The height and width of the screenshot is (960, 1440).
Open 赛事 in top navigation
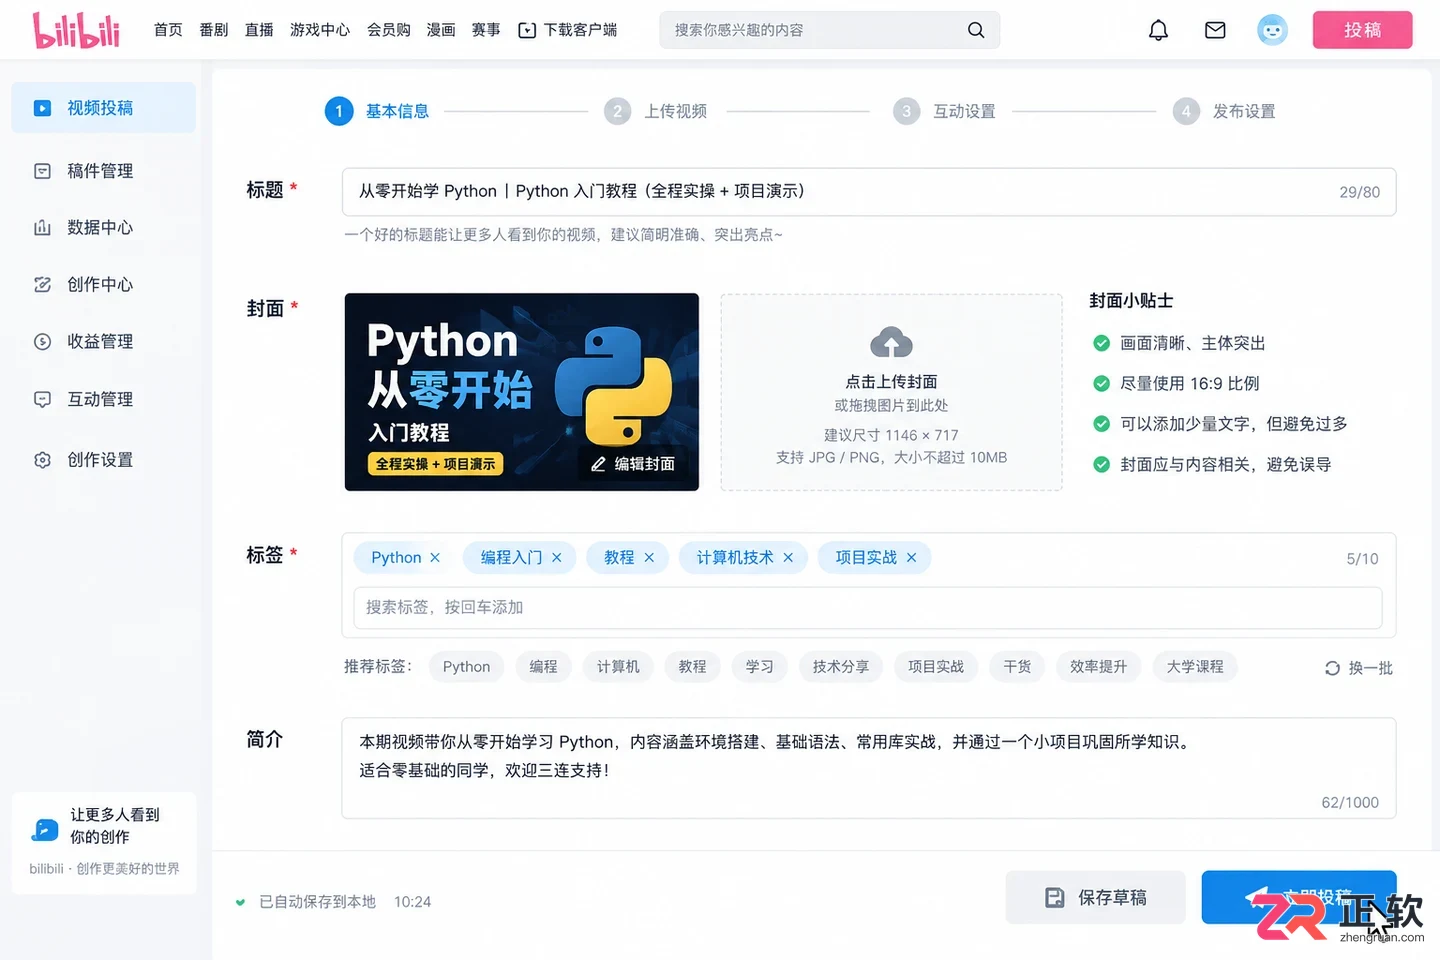[x=486, y=30]
